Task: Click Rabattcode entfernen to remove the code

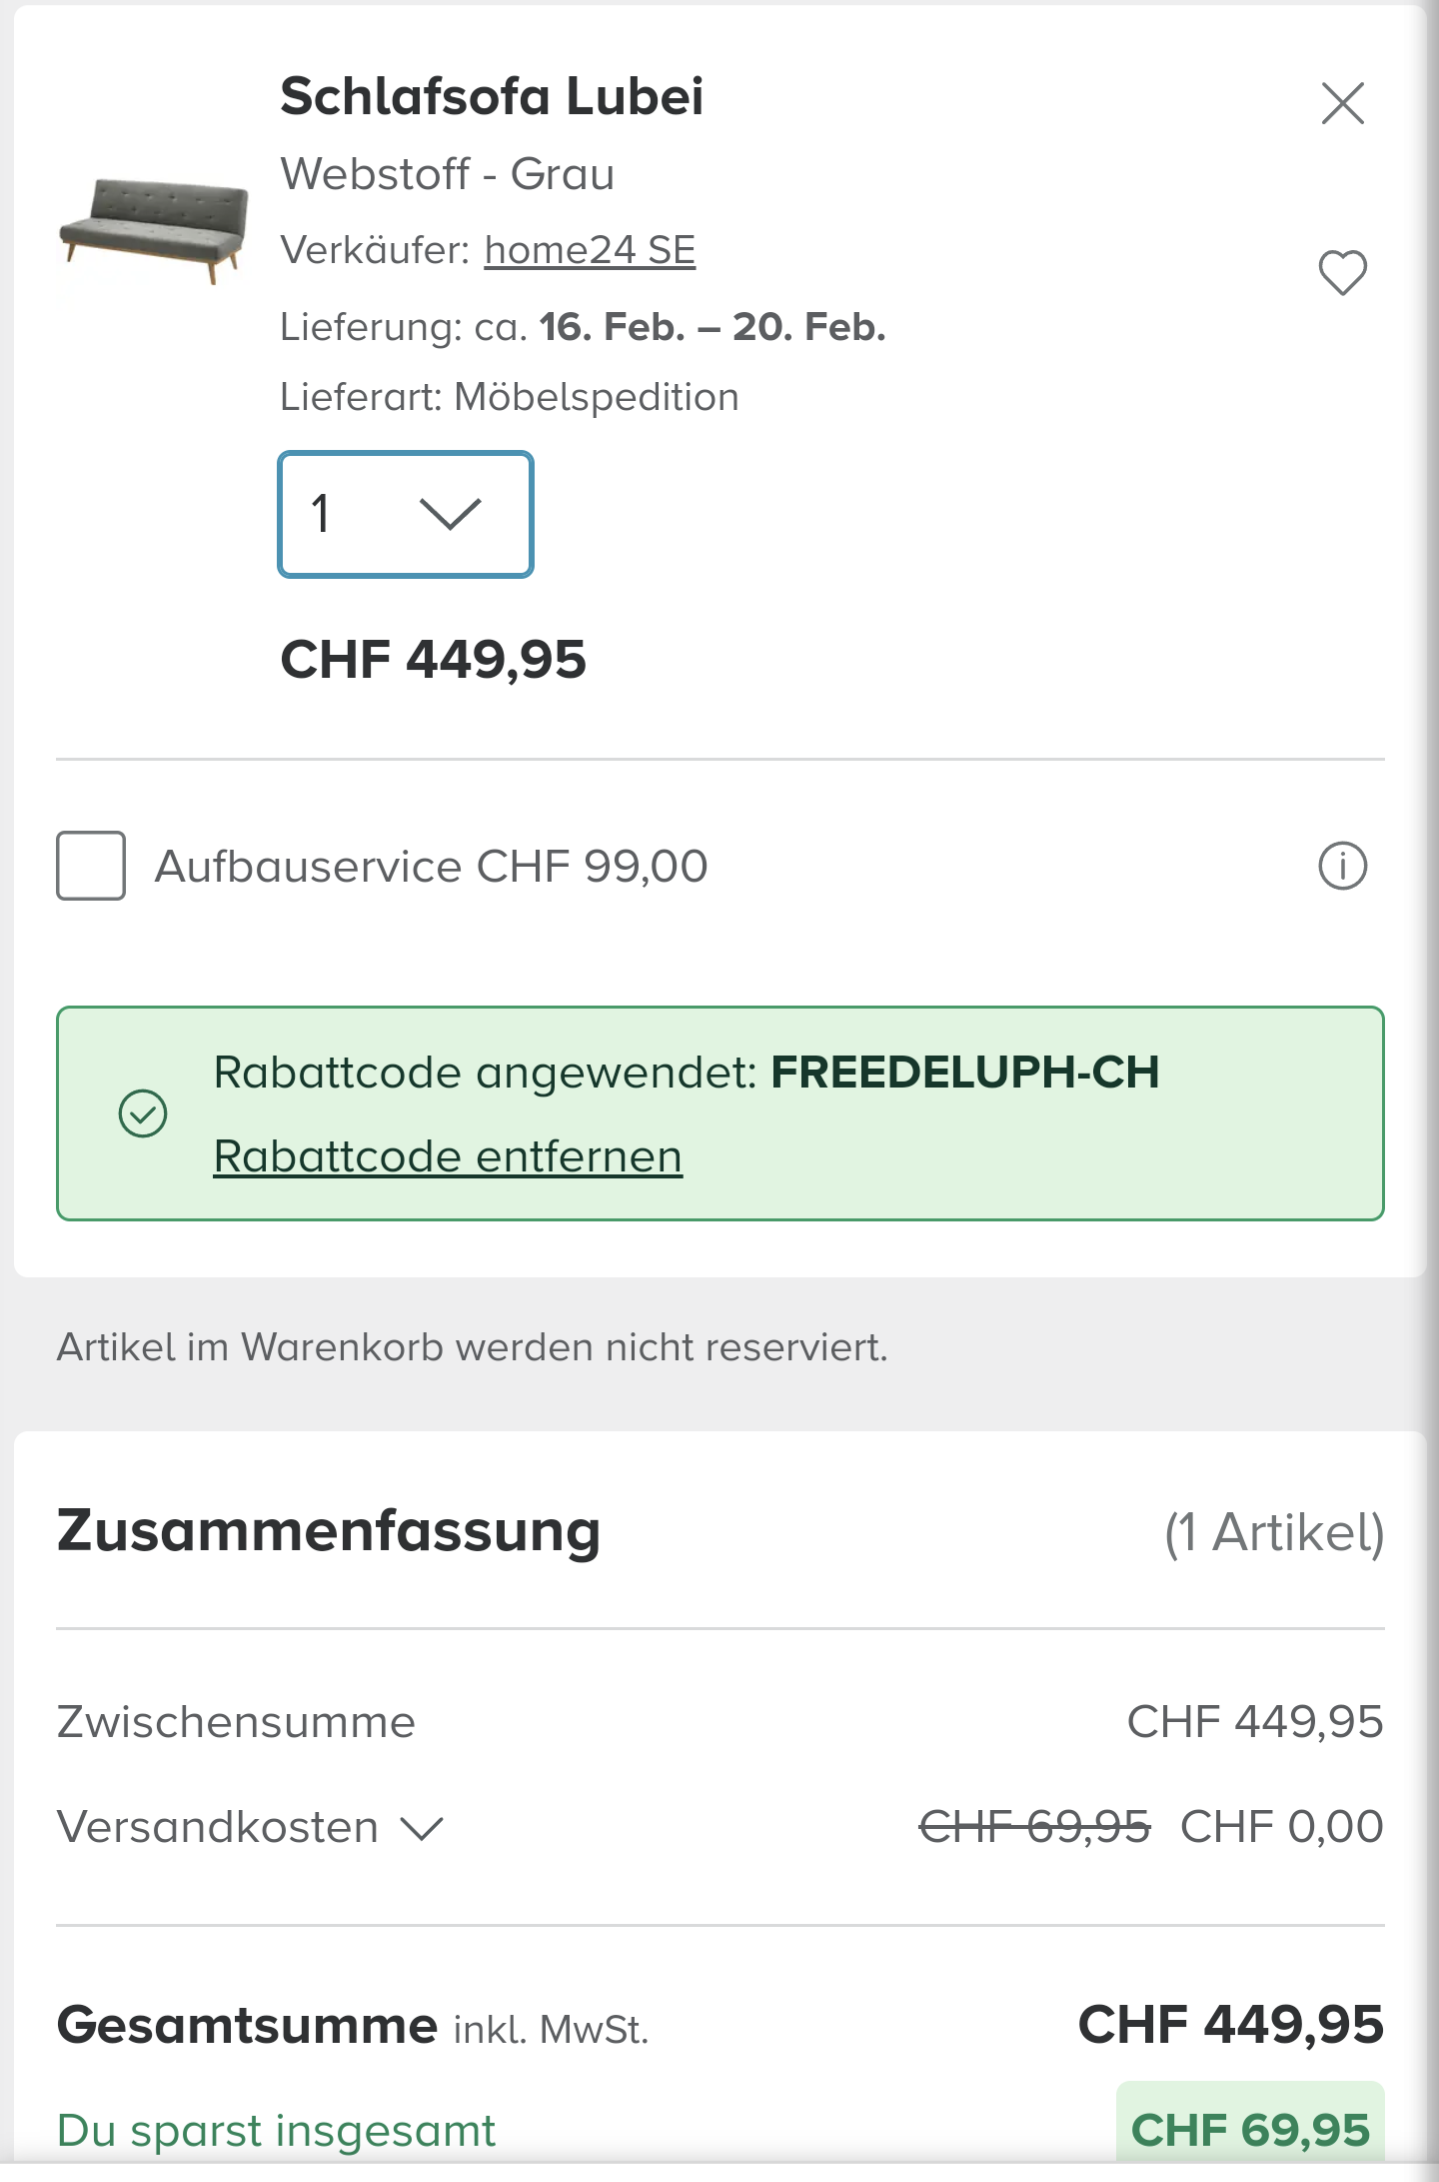Action: click(x=447, y=1157)
